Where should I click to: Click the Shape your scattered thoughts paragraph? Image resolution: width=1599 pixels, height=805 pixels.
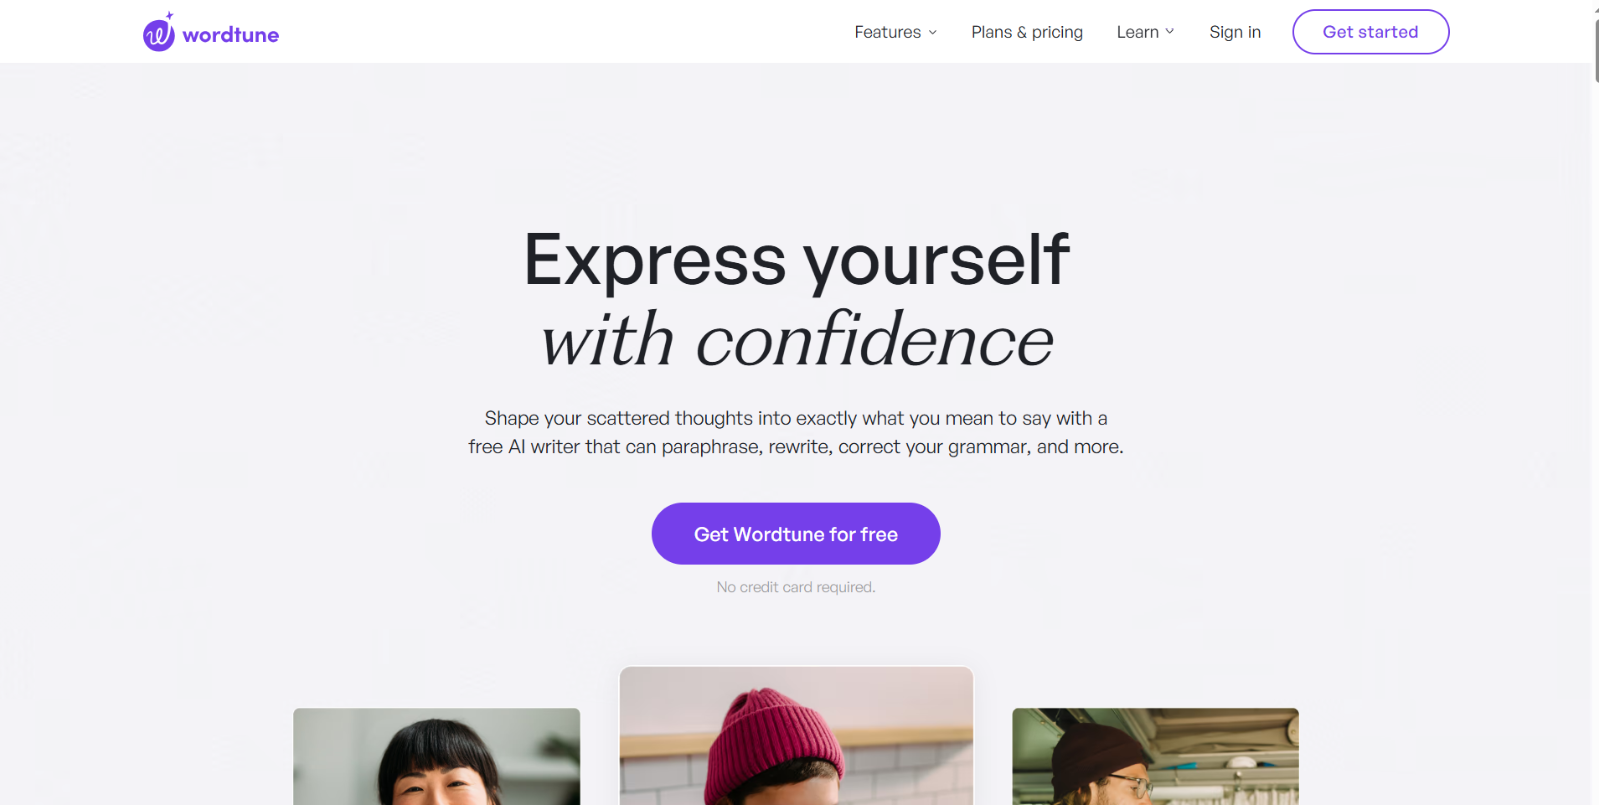[796, 432]
